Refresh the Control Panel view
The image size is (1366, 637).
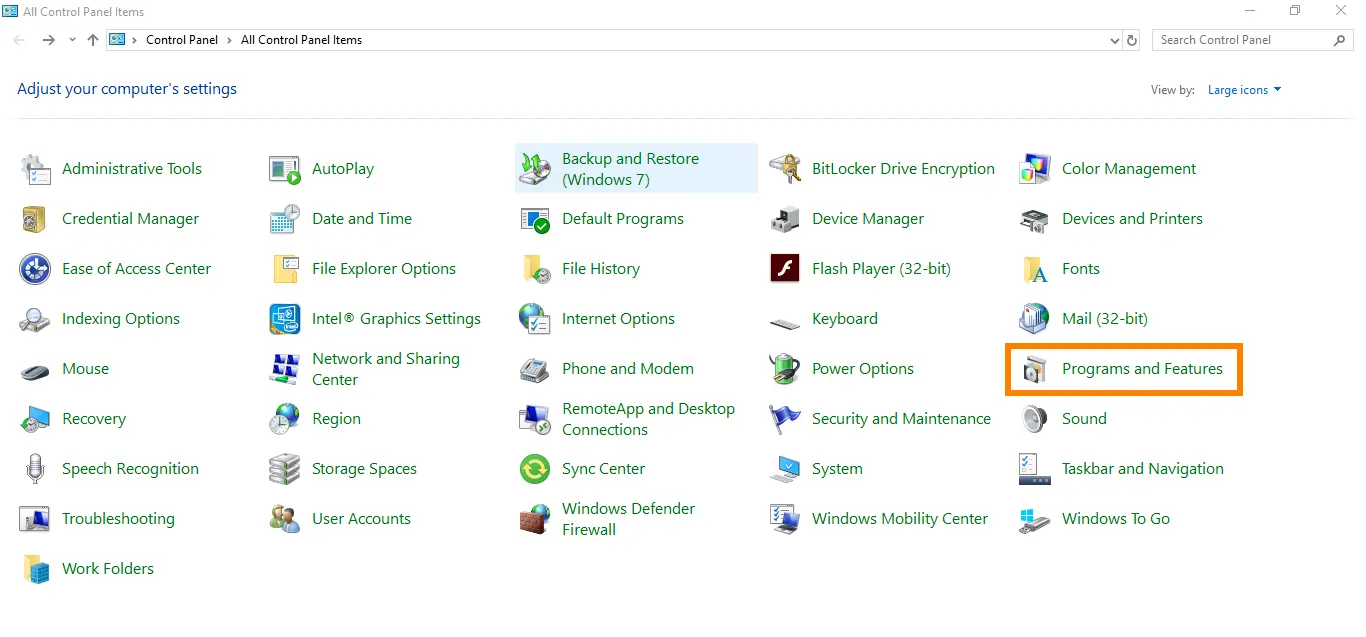1132,40
